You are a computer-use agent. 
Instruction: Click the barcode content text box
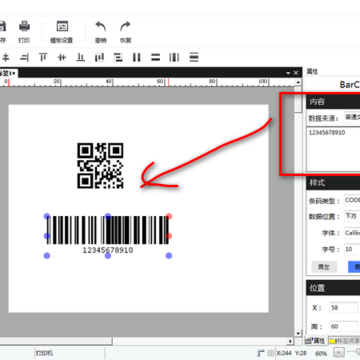click(333, 148)
